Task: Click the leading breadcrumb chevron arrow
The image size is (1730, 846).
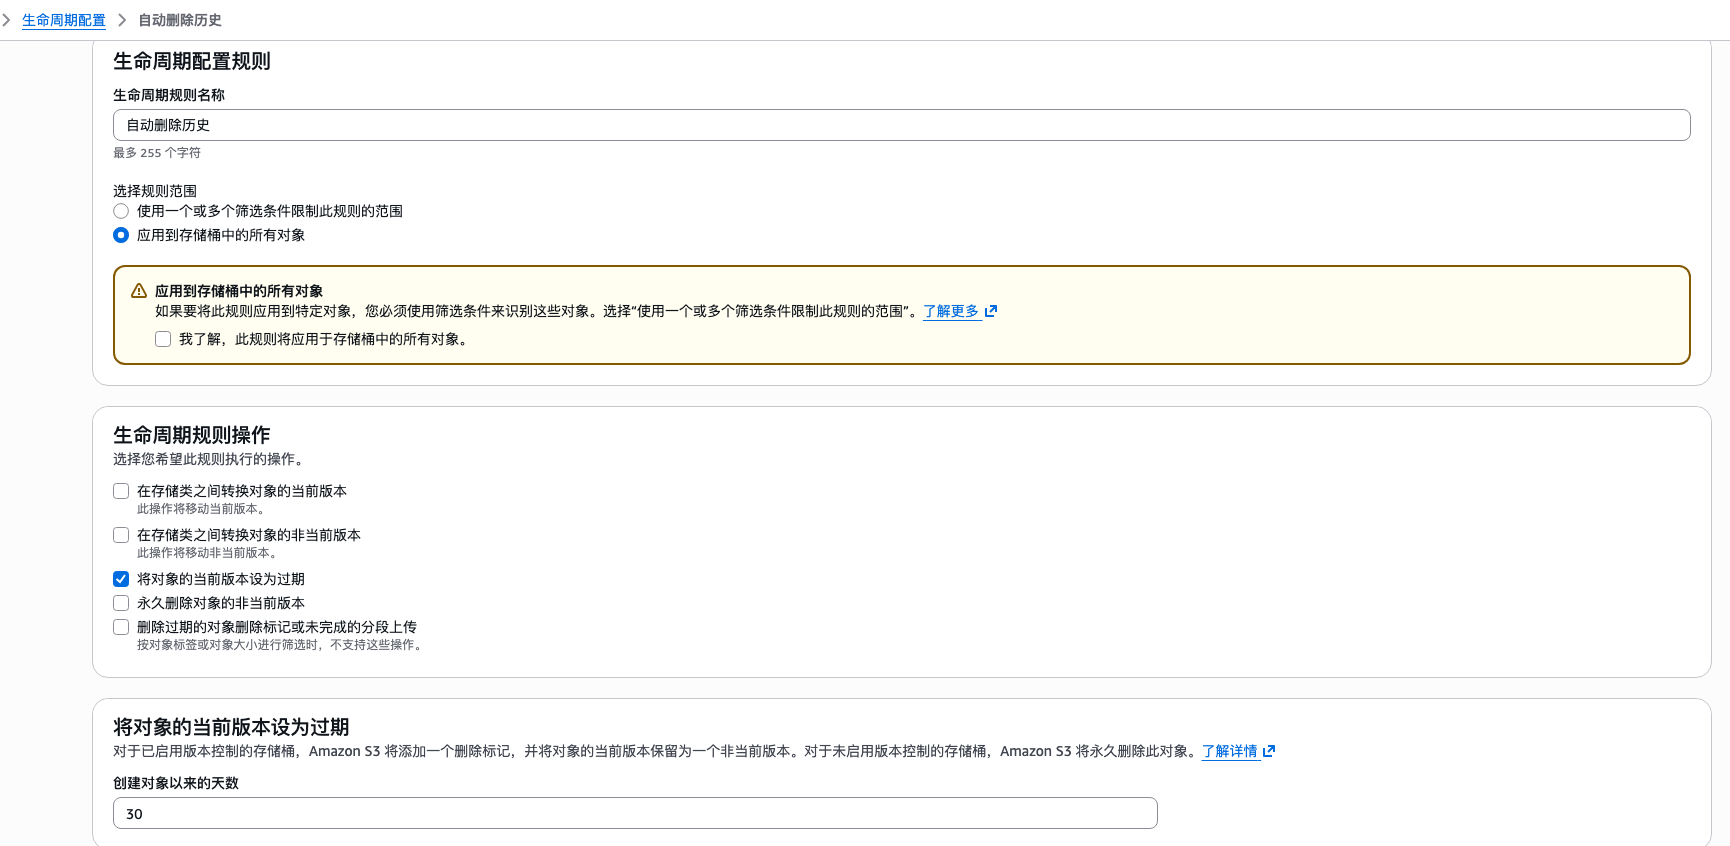Action: [x=6, y=20]
